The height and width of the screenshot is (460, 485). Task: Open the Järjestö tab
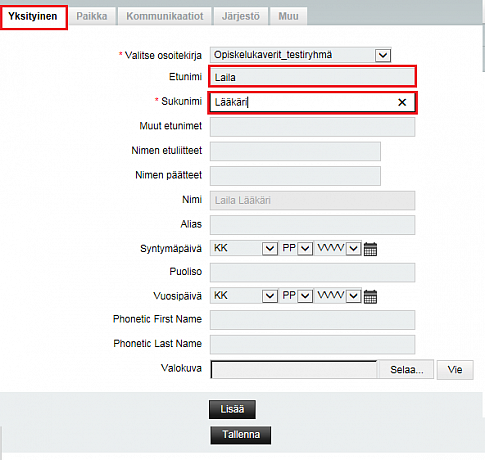(241, 16)
